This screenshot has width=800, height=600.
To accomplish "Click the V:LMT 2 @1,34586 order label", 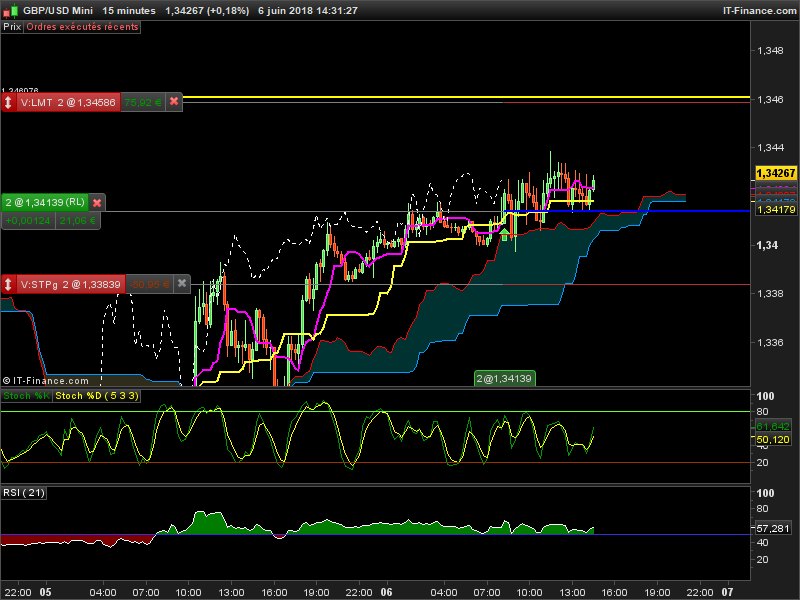I will (68, 103).
